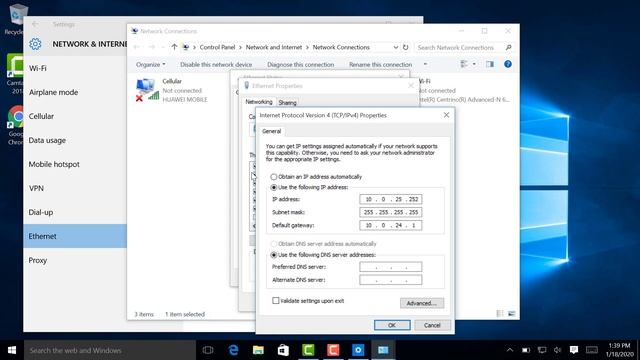Click Network Connections breadcrumb
Viewport: 640px width, 360px height.
[x=341, y=47]
